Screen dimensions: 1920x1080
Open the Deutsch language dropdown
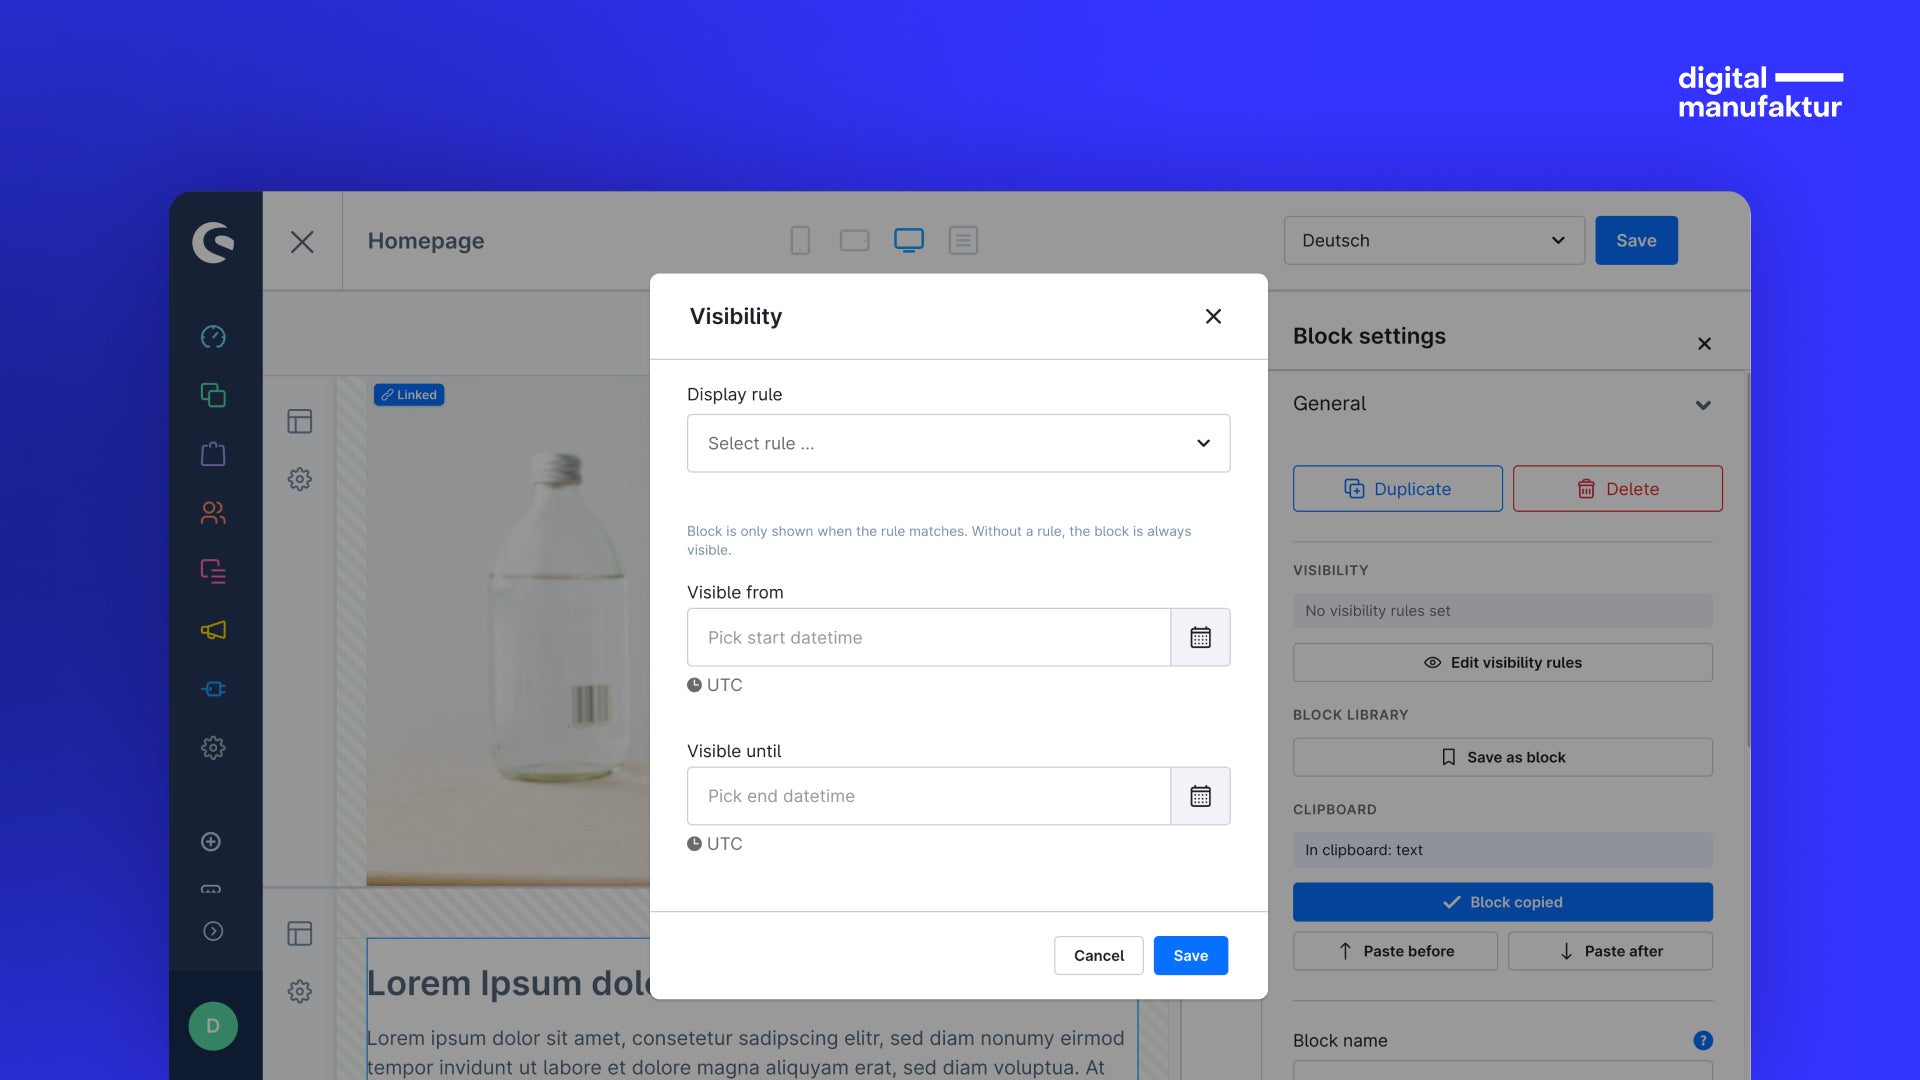pos(1434,240)
